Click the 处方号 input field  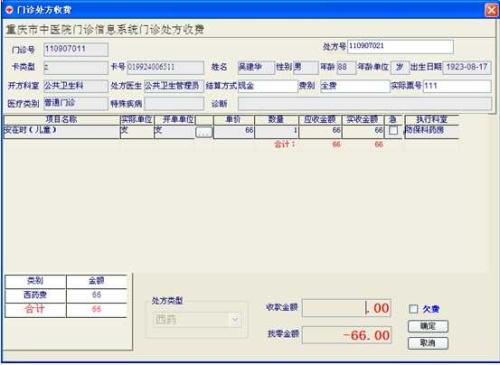point(400,46)
